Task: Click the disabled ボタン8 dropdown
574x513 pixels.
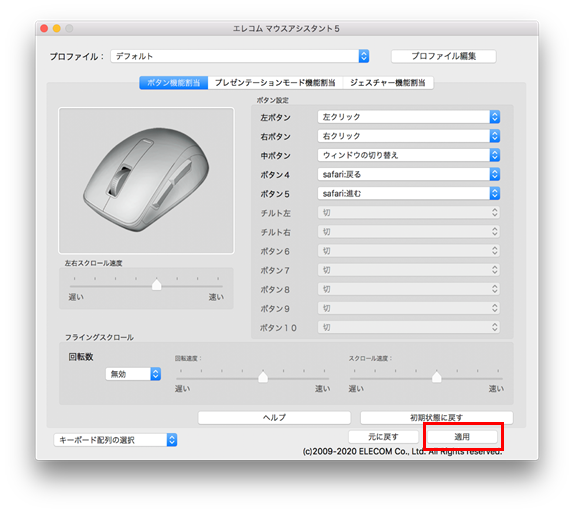Action: click(409, 289)
